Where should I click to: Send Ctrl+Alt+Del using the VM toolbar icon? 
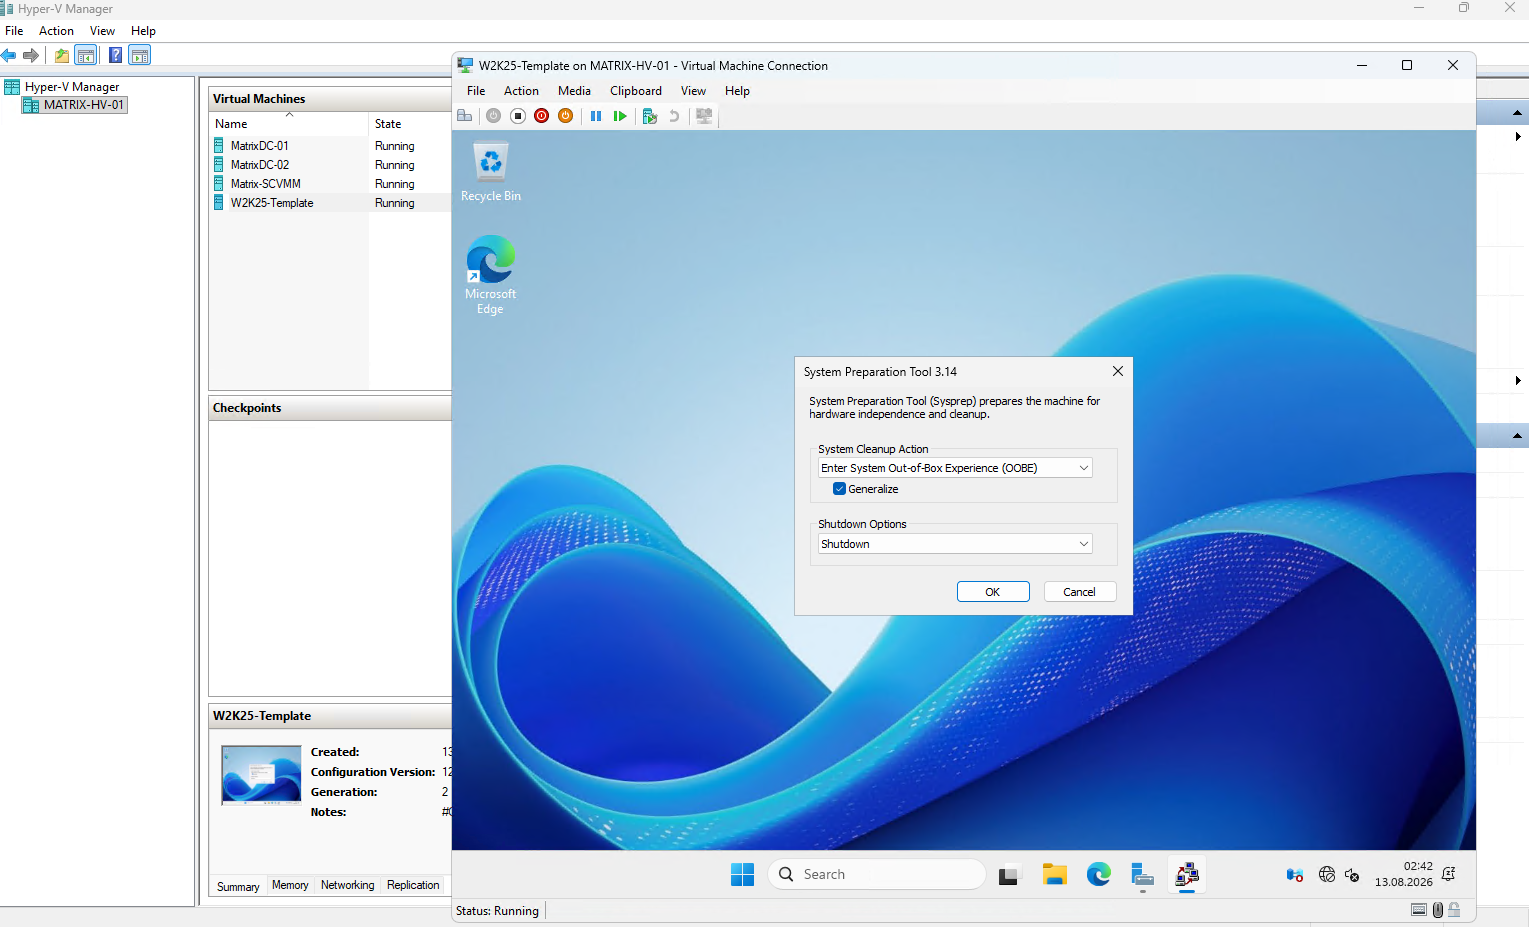point(465,116)
